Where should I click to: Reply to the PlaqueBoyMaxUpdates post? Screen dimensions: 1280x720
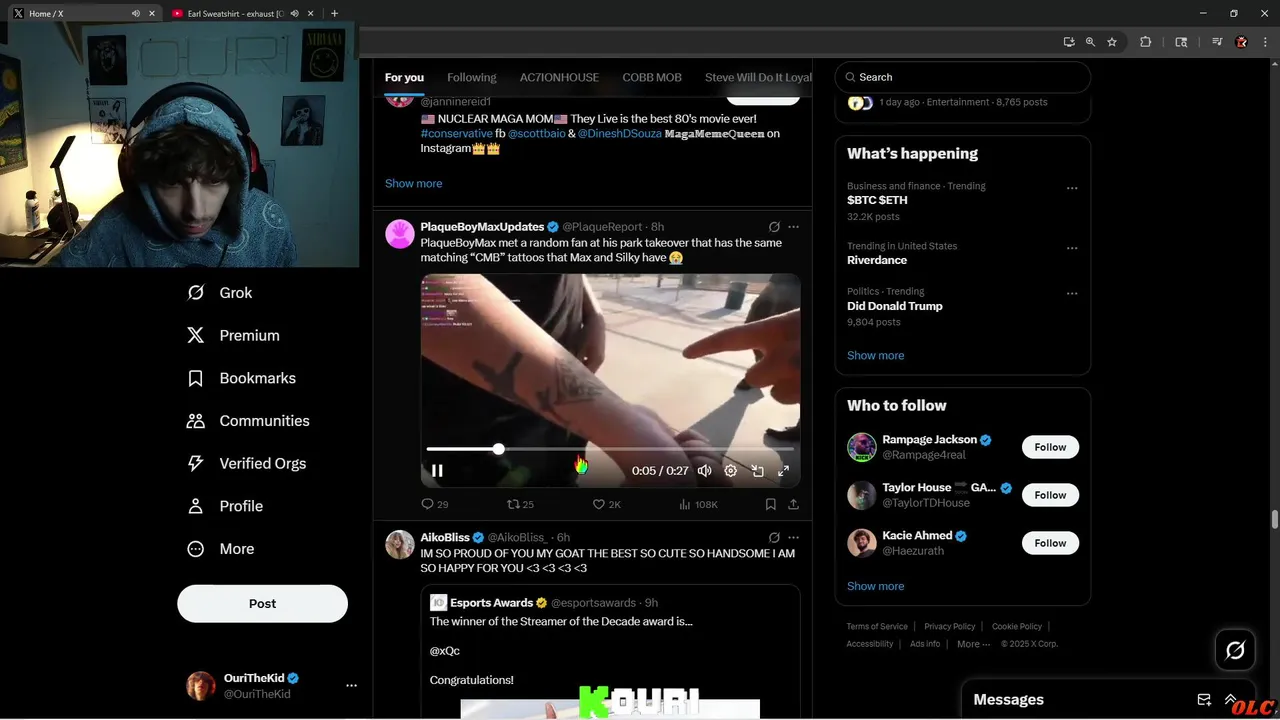pos(434,505)
